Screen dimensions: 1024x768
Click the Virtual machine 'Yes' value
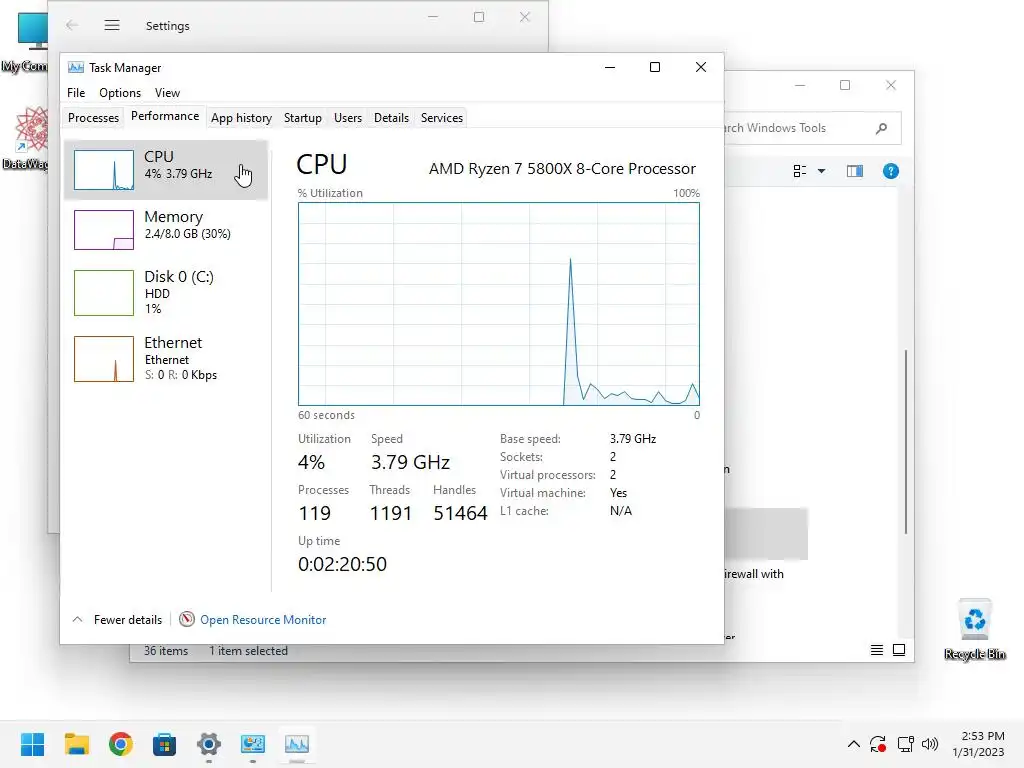point(618,493)
